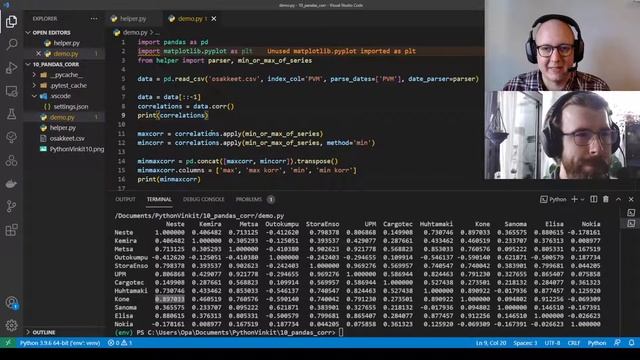This screenshot has height=360, width=640.
Task: Open Explorer more actions ellipsis
Action: pos(94,19)
